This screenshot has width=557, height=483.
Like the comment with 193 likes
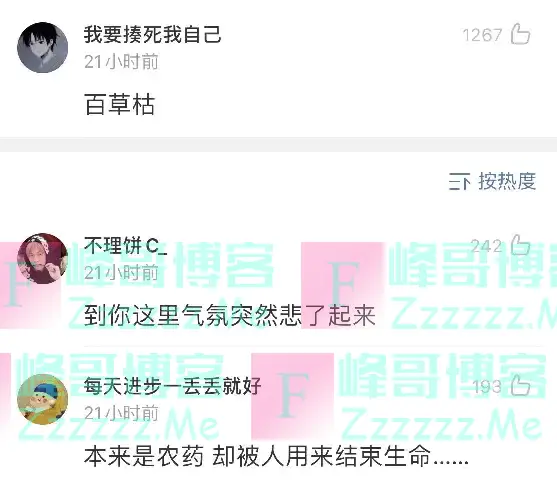pos(520,385)
